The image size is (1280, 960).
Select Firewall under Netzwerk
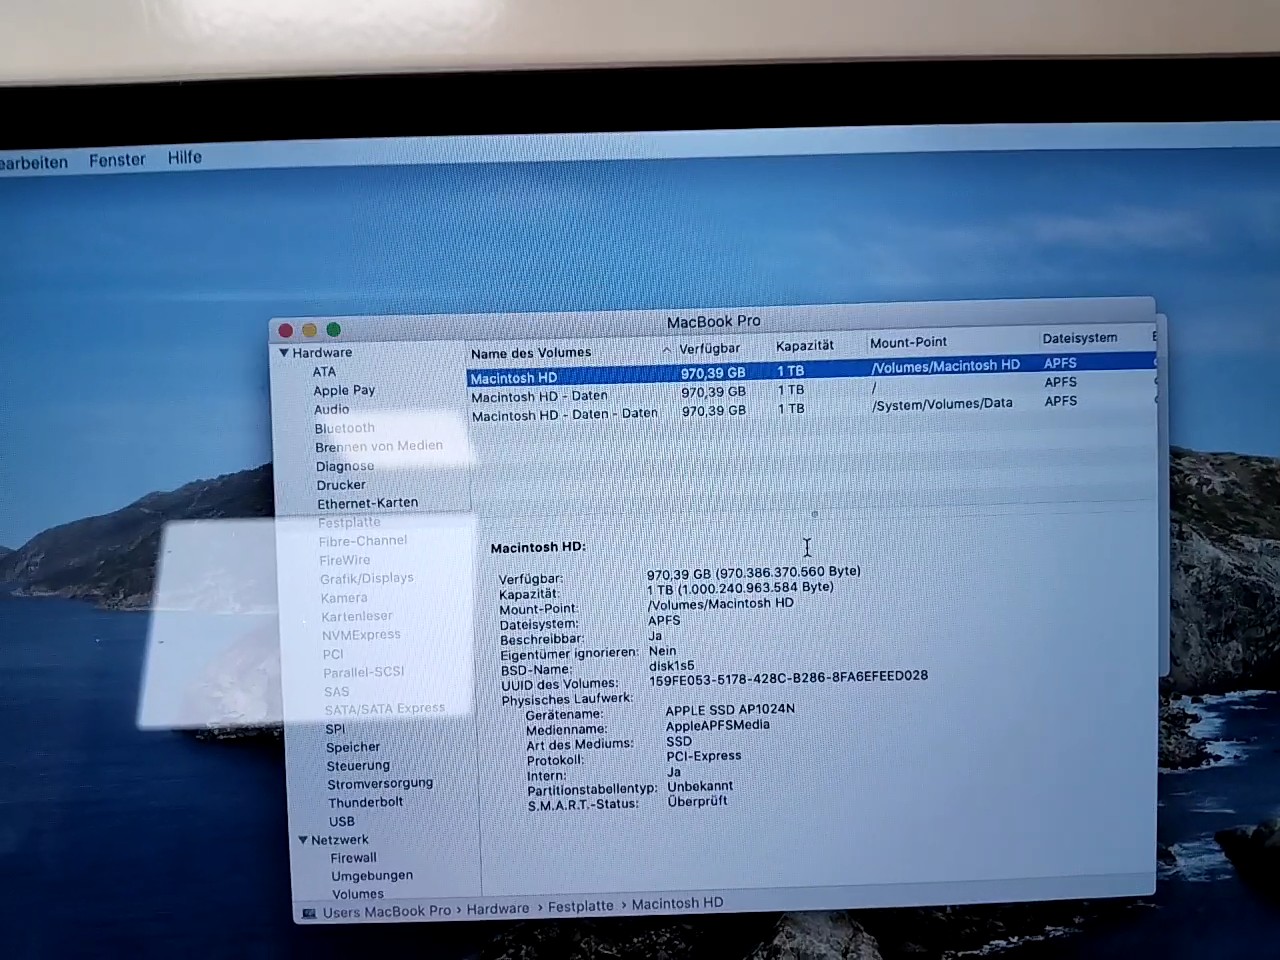coord(353,858)
